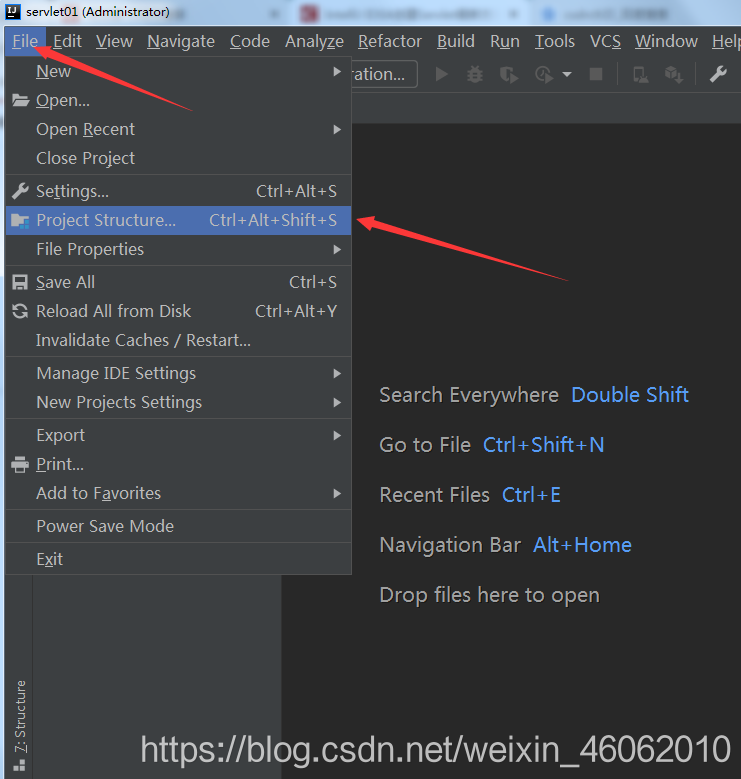The image size is (741, 779).
Task: Choose Invalidate Caches / Restart...
Action: (178, 340)
